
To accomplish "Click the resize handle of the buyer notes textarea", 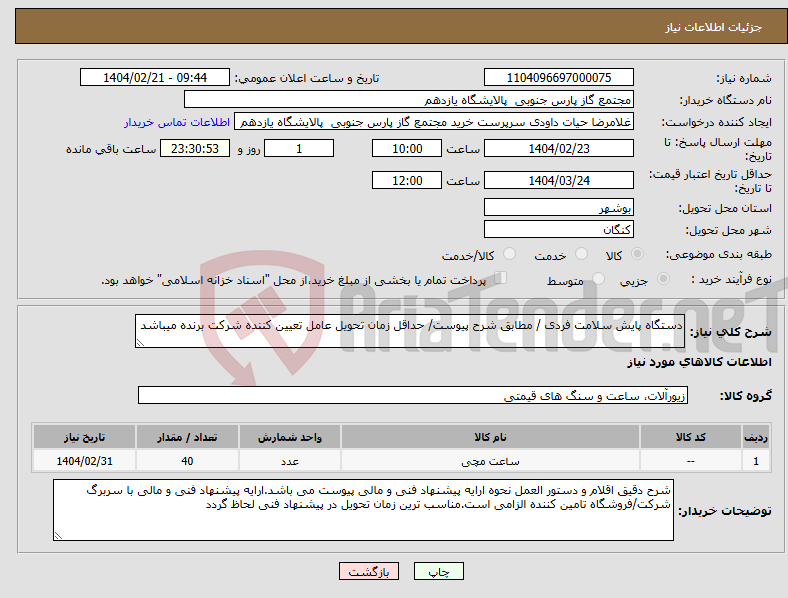I will pos(58,536).
